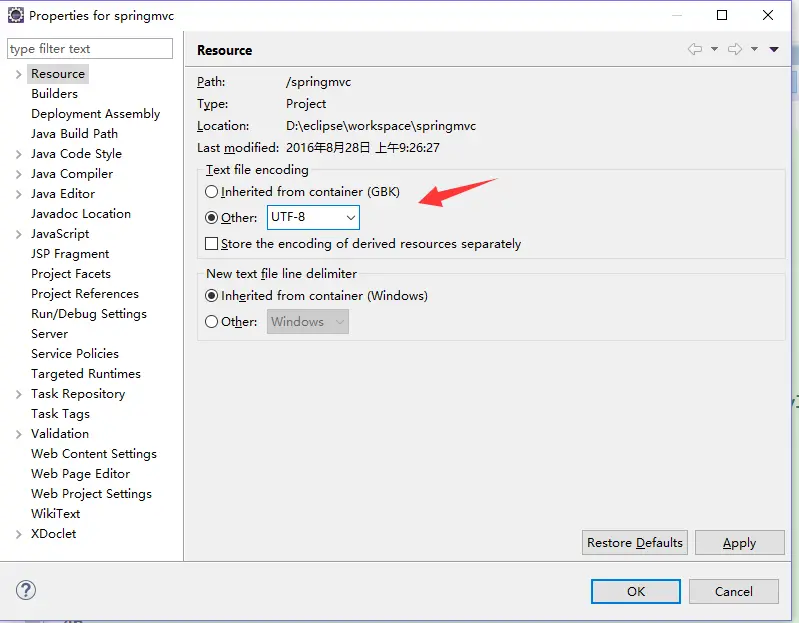Open the view menu triangle in header
Screen dimensions: 799x623
[x=774, y=49]
